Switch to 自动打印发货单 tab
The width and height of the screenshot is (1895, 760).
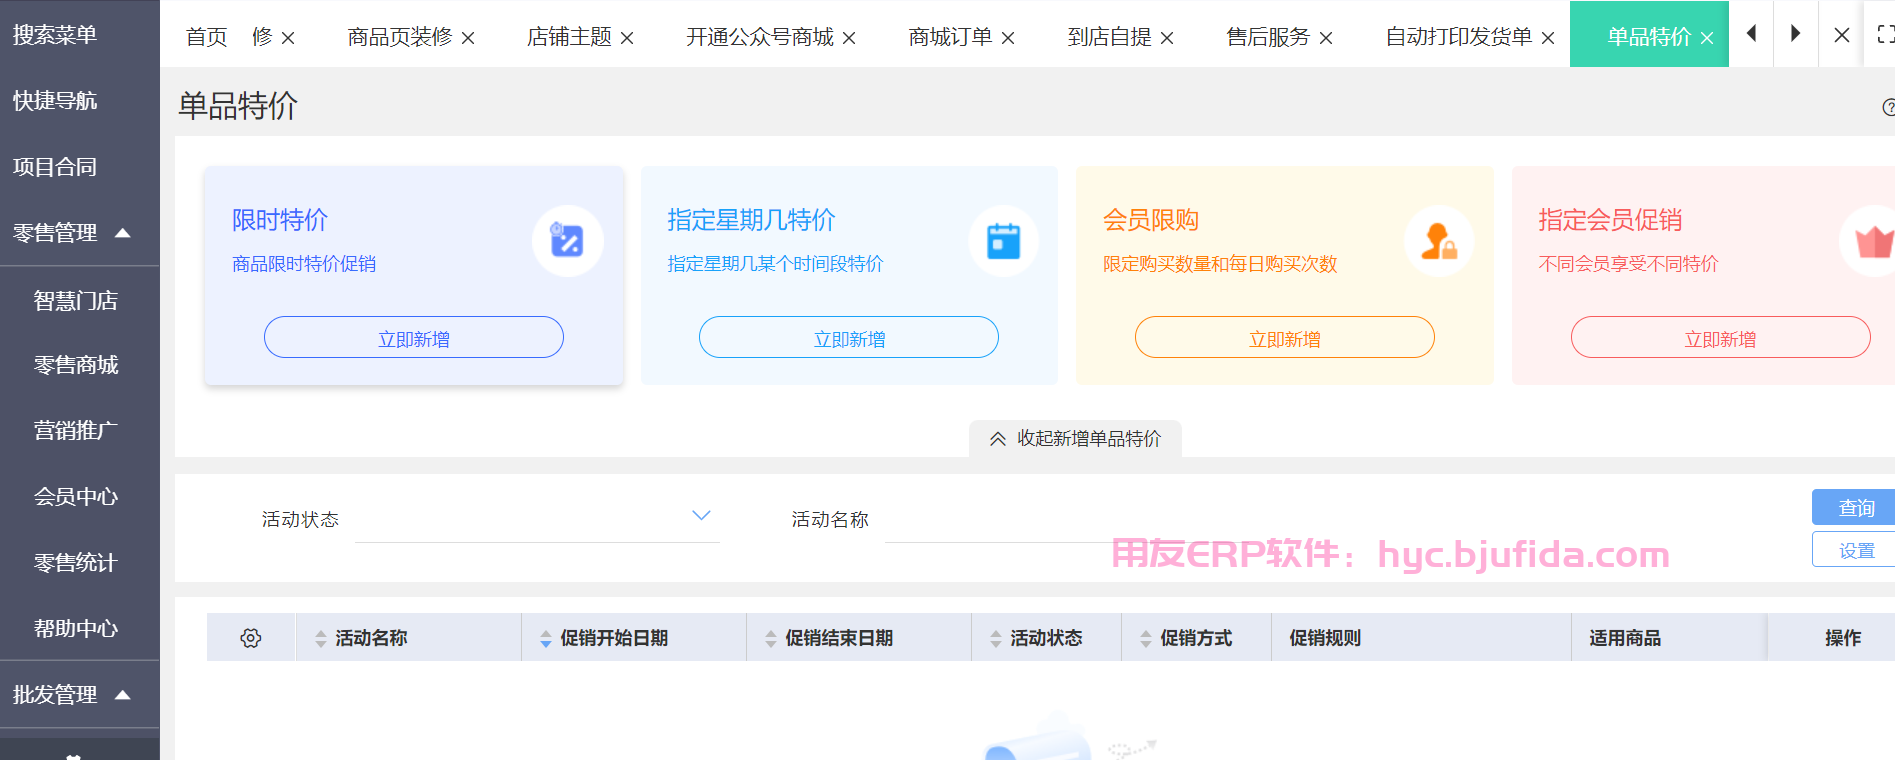point(1459,37)
